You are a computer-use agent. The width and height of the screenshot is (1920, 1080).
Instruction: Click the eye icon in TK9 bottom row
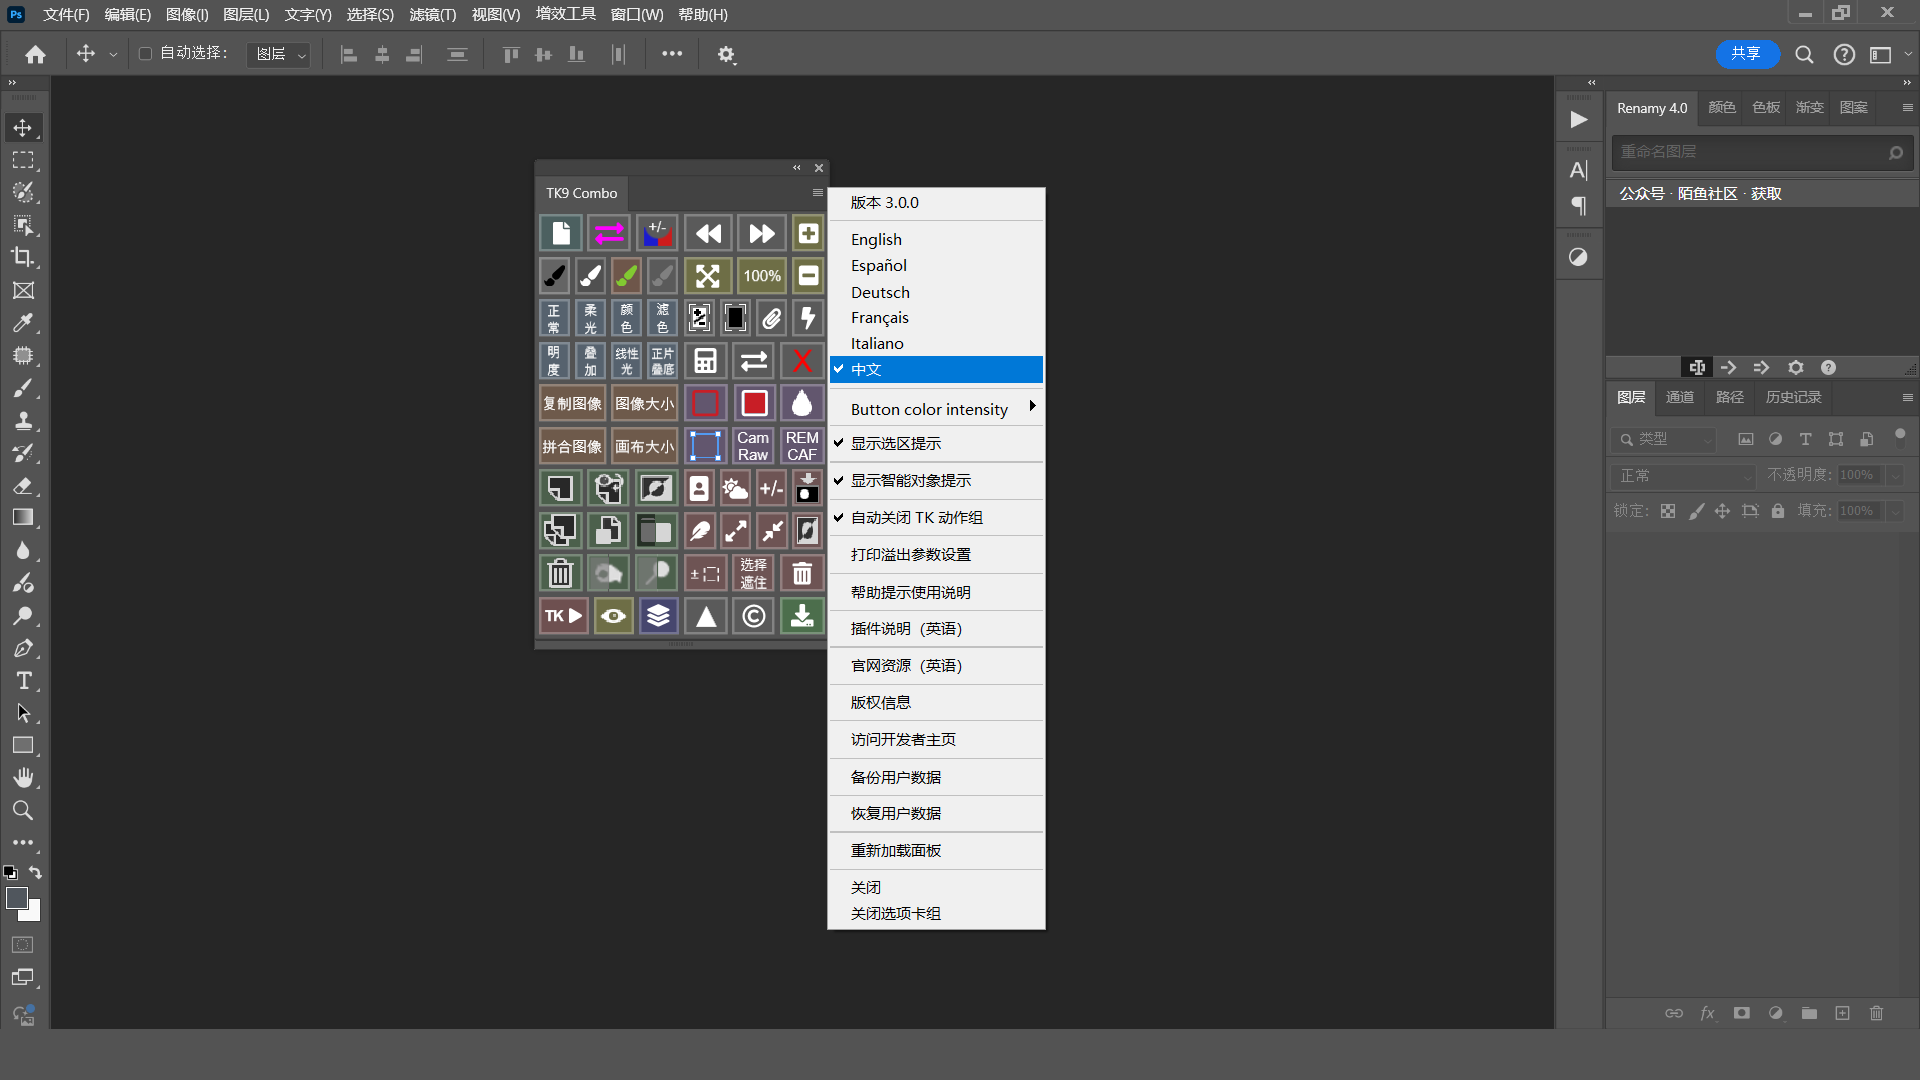click(x=613, y=616)
